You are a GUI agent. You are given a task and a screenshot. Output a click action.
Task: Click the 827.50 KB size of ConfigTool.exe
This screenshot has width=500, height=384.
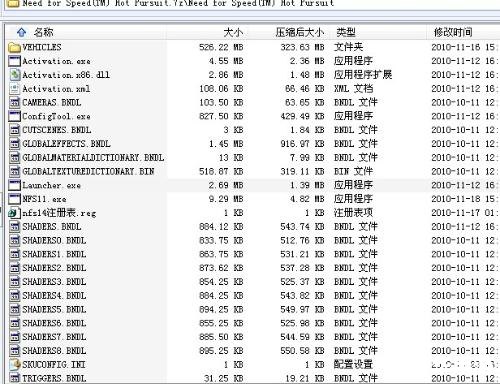pos(221,116)
